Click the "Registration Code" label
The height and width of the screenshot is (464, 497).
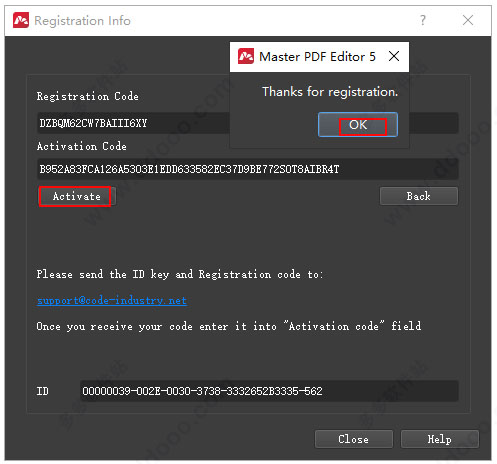[x=88, y=96]
